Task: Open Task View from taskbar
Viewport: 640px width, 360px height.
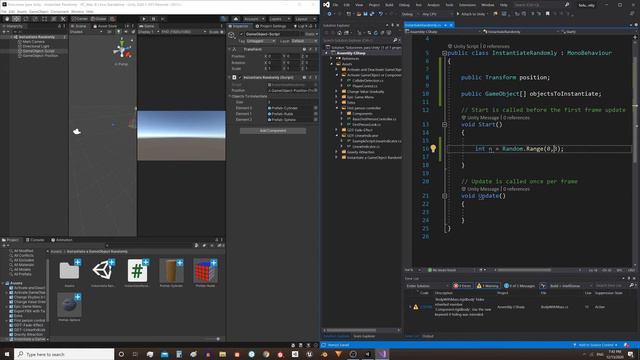Action: (135, 354)
